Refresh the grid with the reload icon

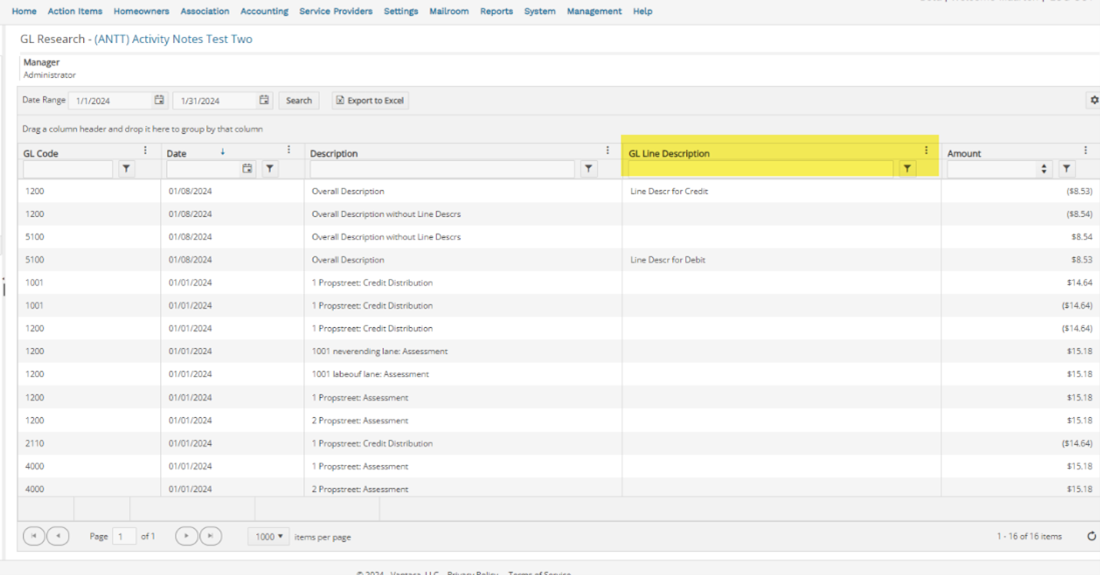coord(1091,537)
